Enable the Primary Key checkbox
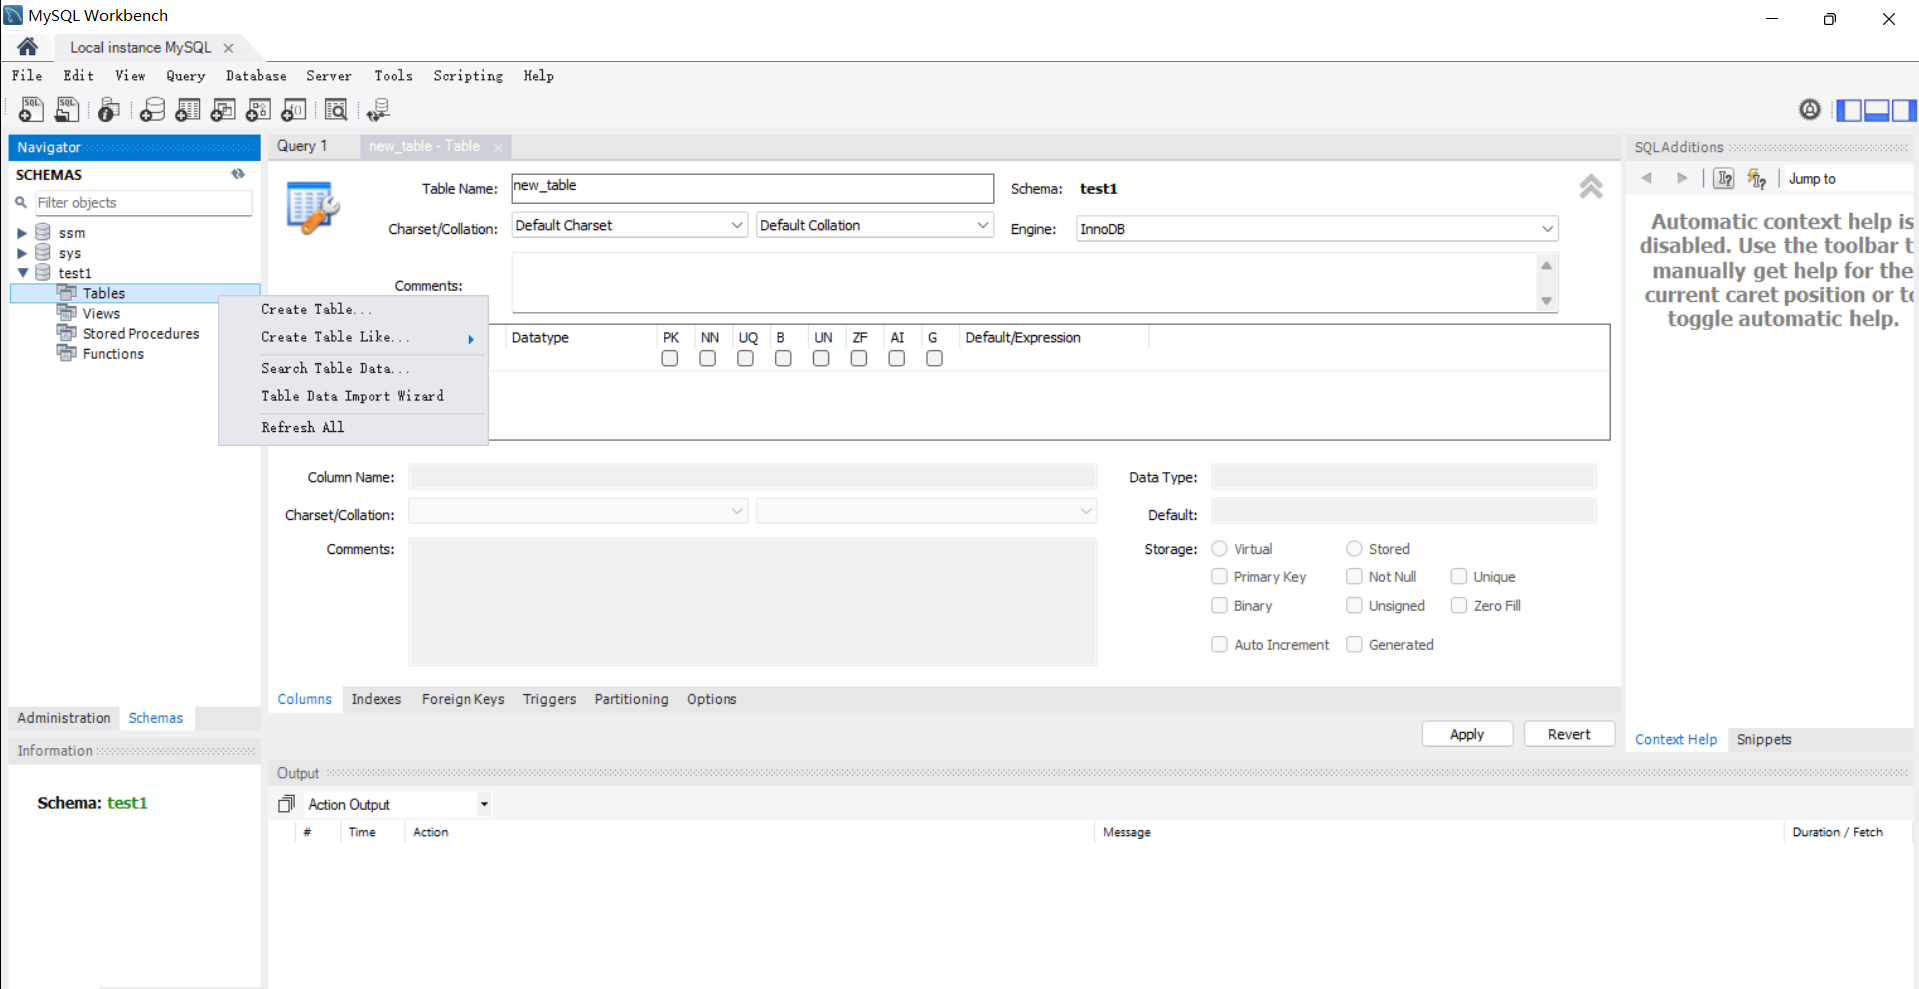Image resolution: width=1919 pixels, height=989 pixels. click(x=1220, y=576)
